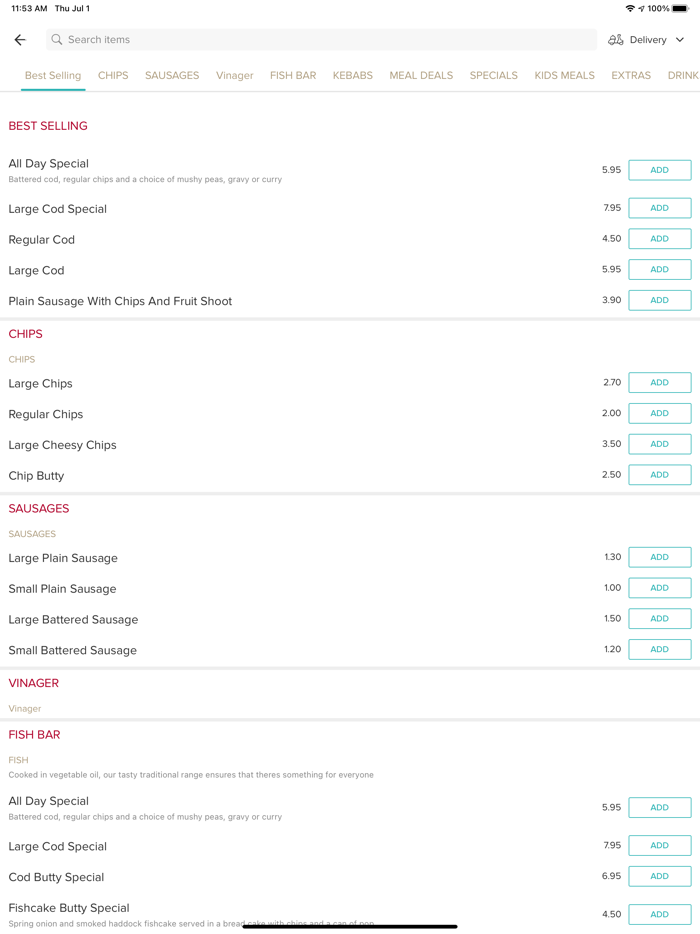Switch to the CHIPS tab
Viewport: 700px width, 934px height.
[113, 76]
